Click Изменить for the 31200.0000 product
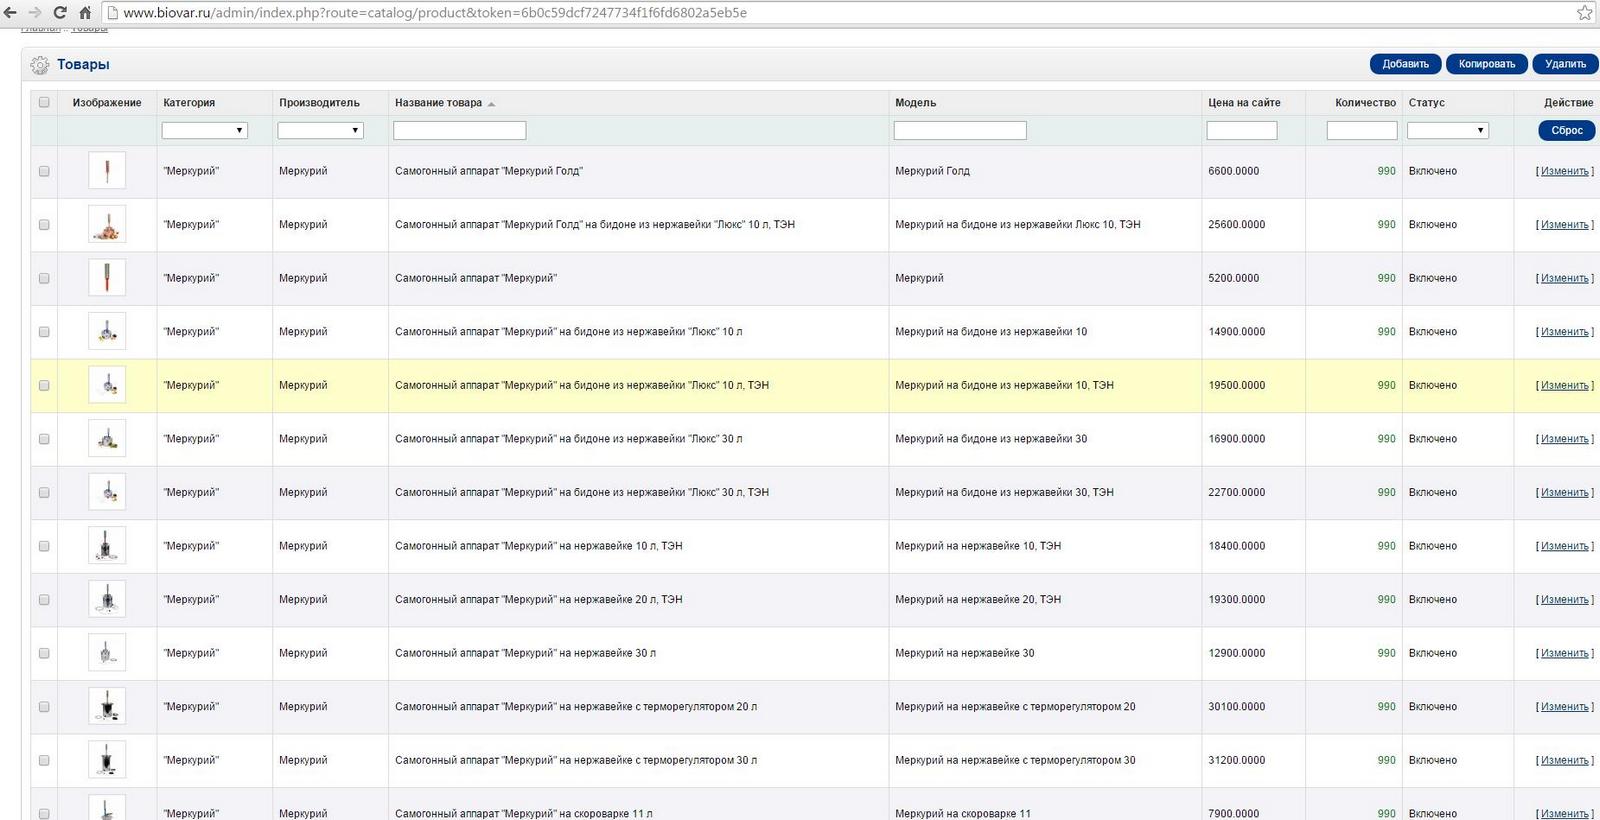The image size is (1600, 820). (x=1565, y=760)
